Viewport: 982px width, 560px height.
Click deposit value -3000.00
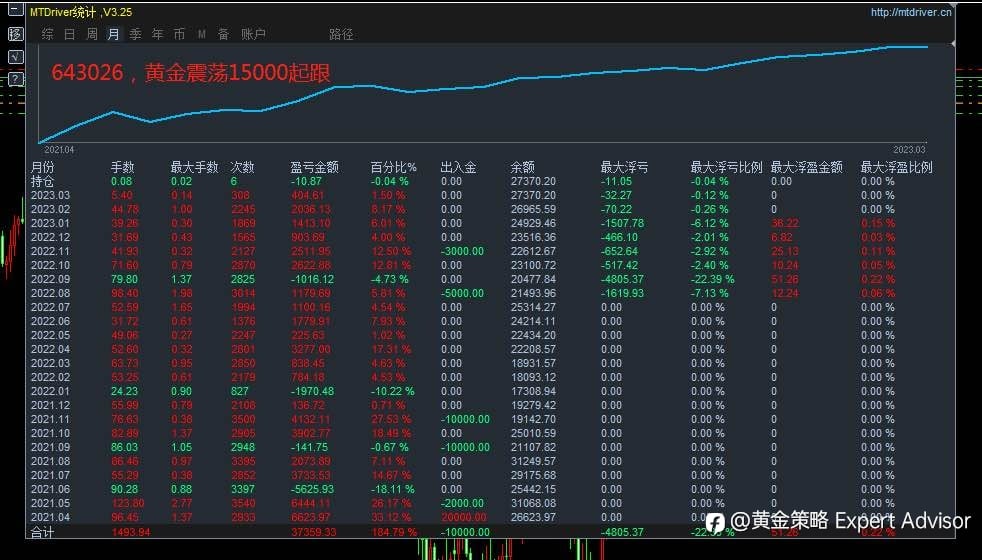[462, 251]
